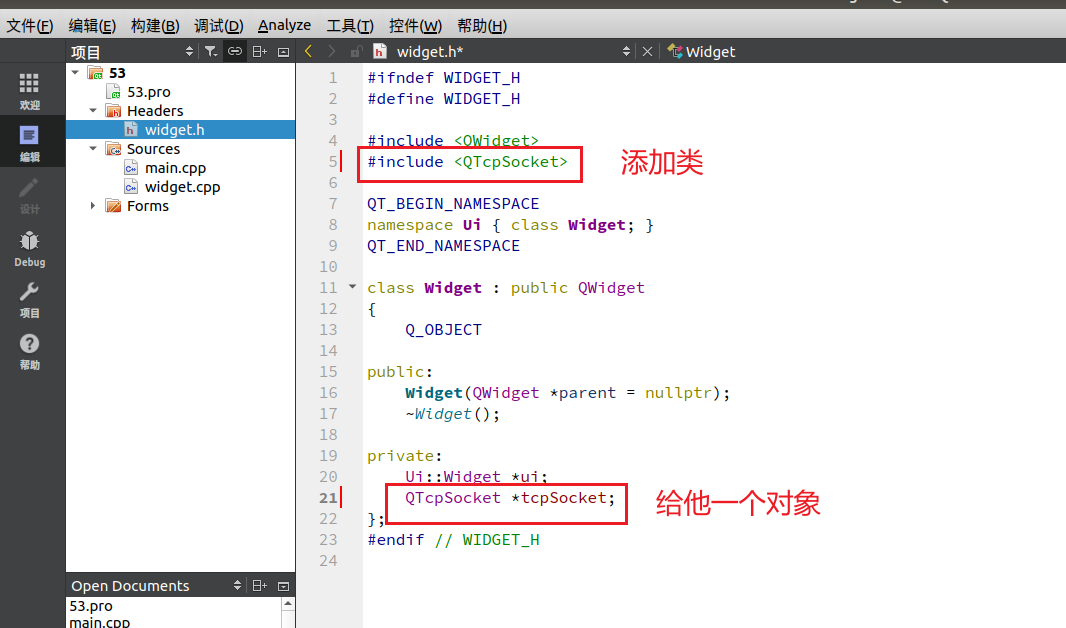Collapse the Headers folder
Image resolution: width=1066 pixels, height=628 pixels.
pos(93,110)
